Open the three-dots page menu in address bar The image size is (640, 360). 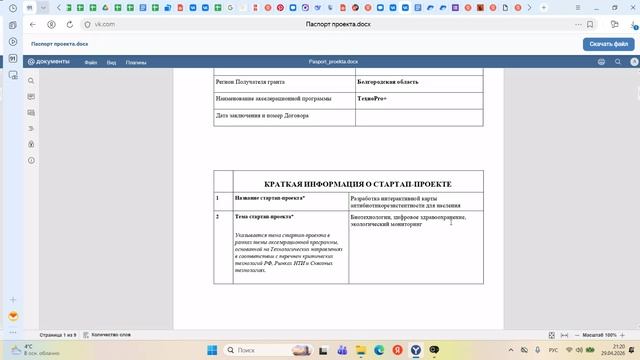pos(578,24)
